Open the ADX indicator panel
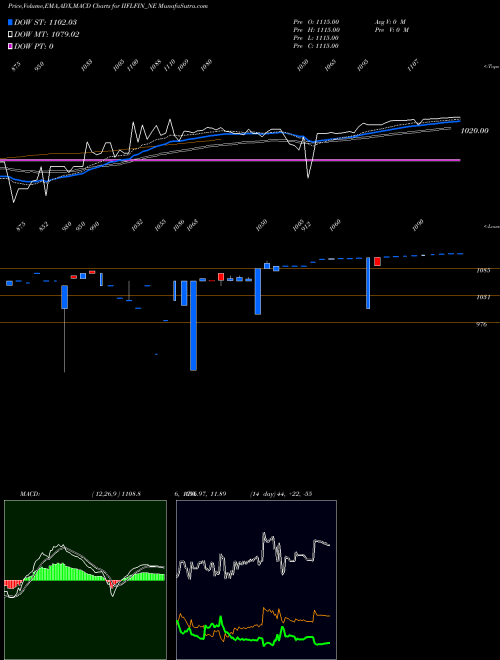Screen dimensions: 500x660 pos(256,580)
